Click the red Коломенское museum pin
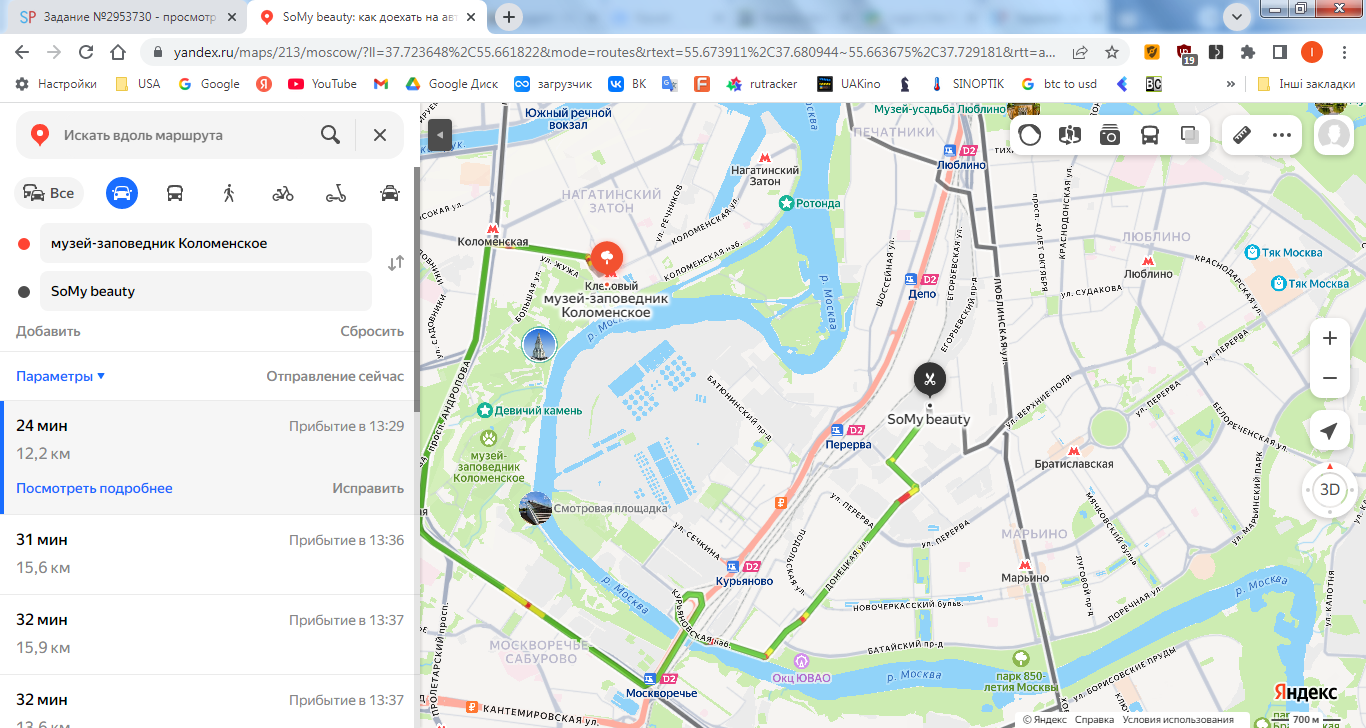 606,260
